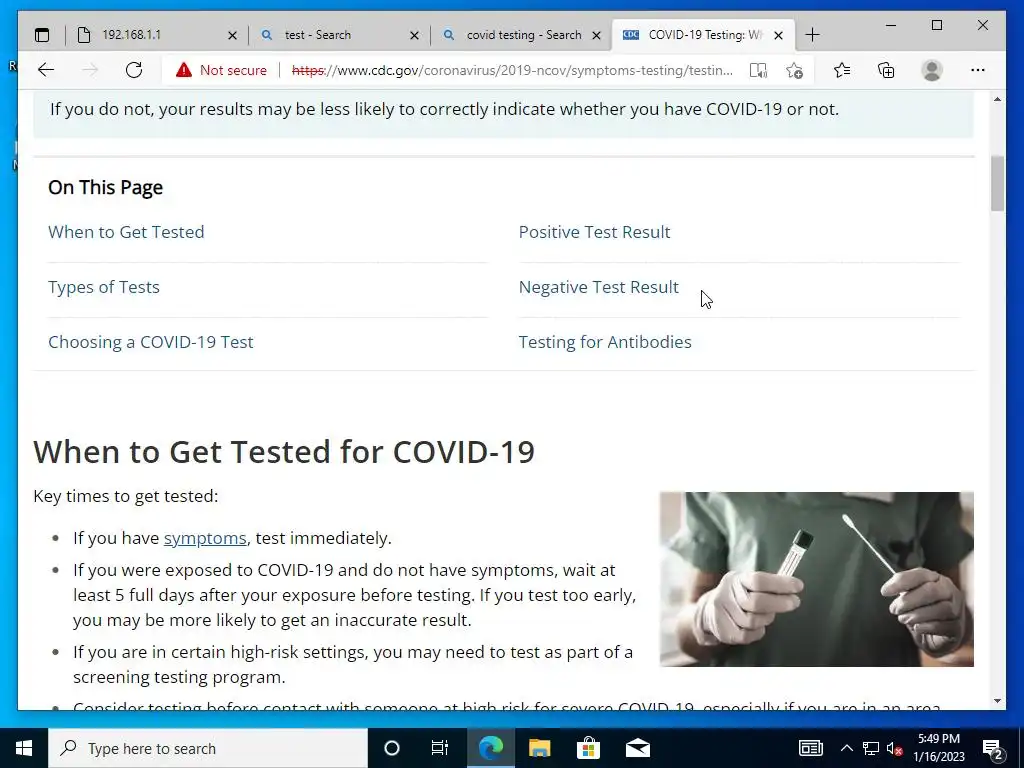This screenshot has height=768, width=1024.
Task: Open Microsoft Store from taskbar
Action: pyautogui.click(x=588, y=748)
